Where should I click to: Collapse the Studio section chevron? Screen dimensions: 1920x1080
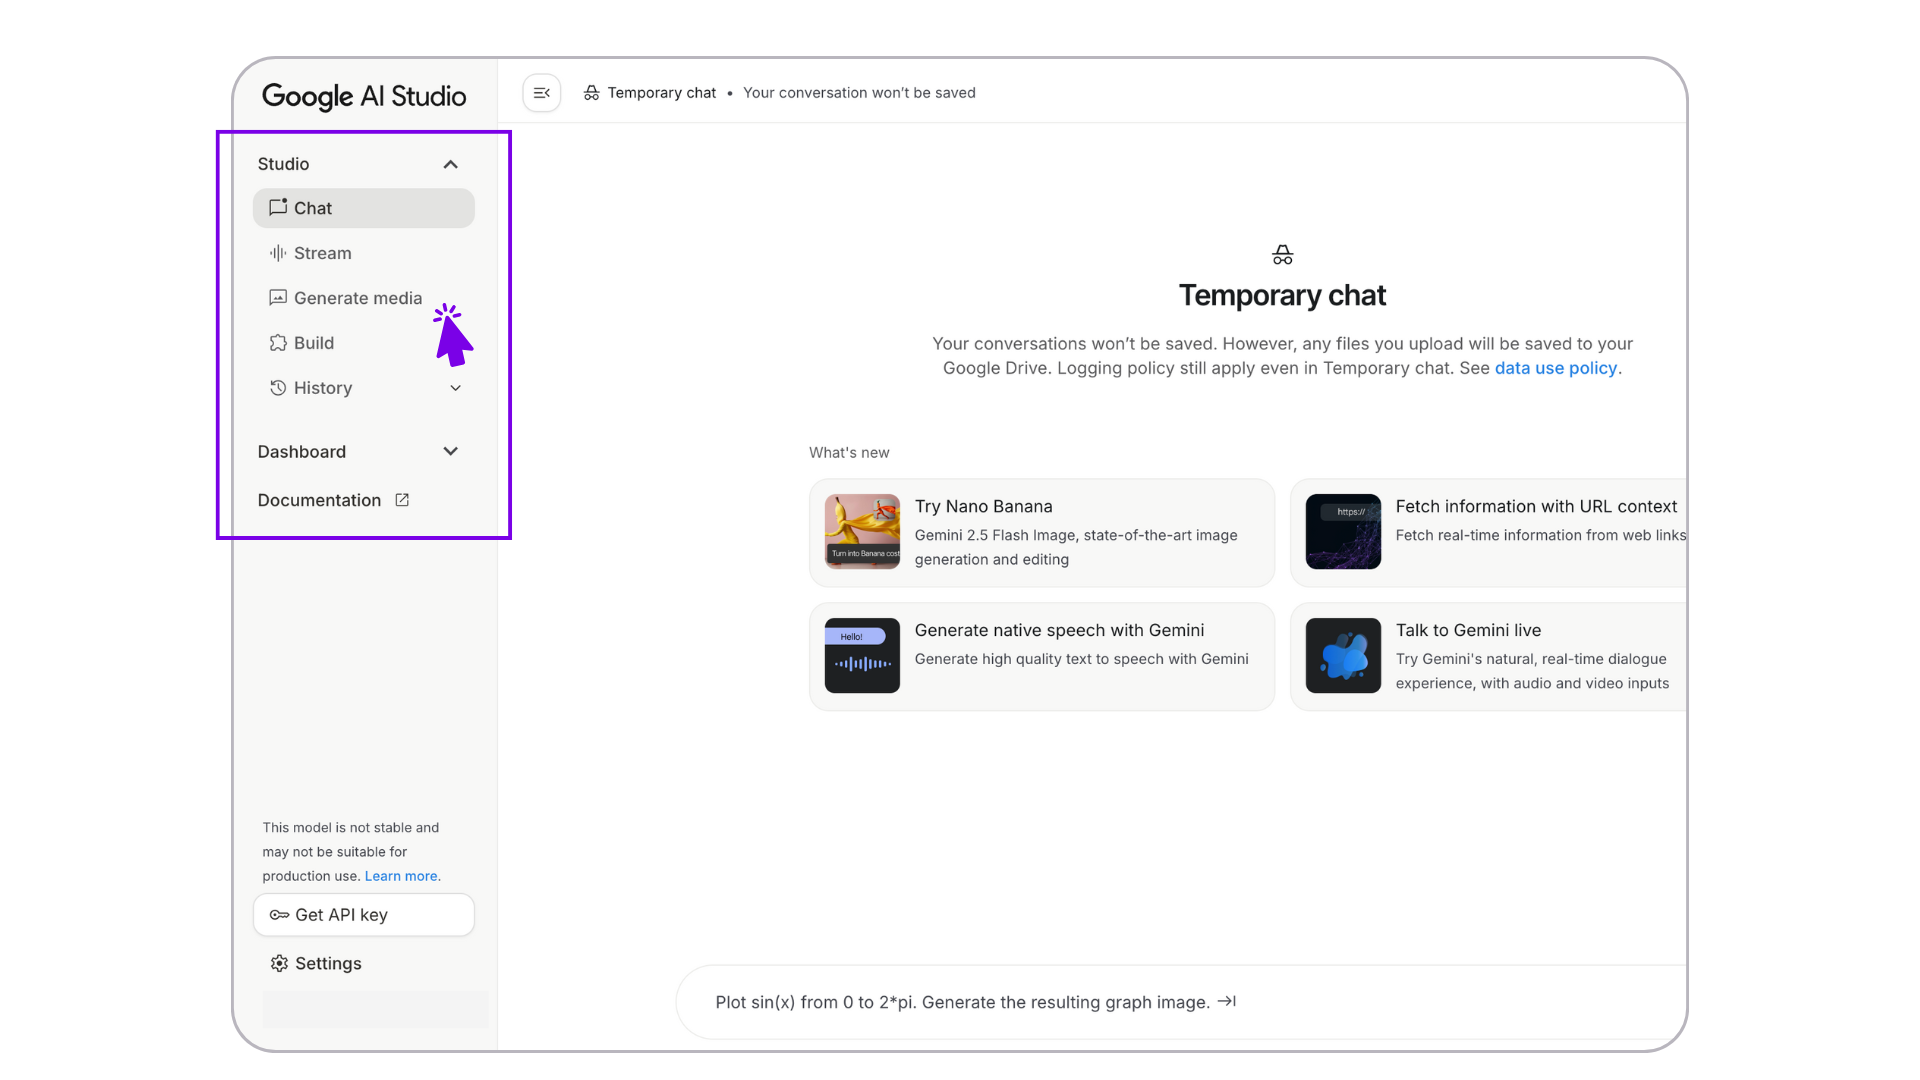[x=451, y=164]
